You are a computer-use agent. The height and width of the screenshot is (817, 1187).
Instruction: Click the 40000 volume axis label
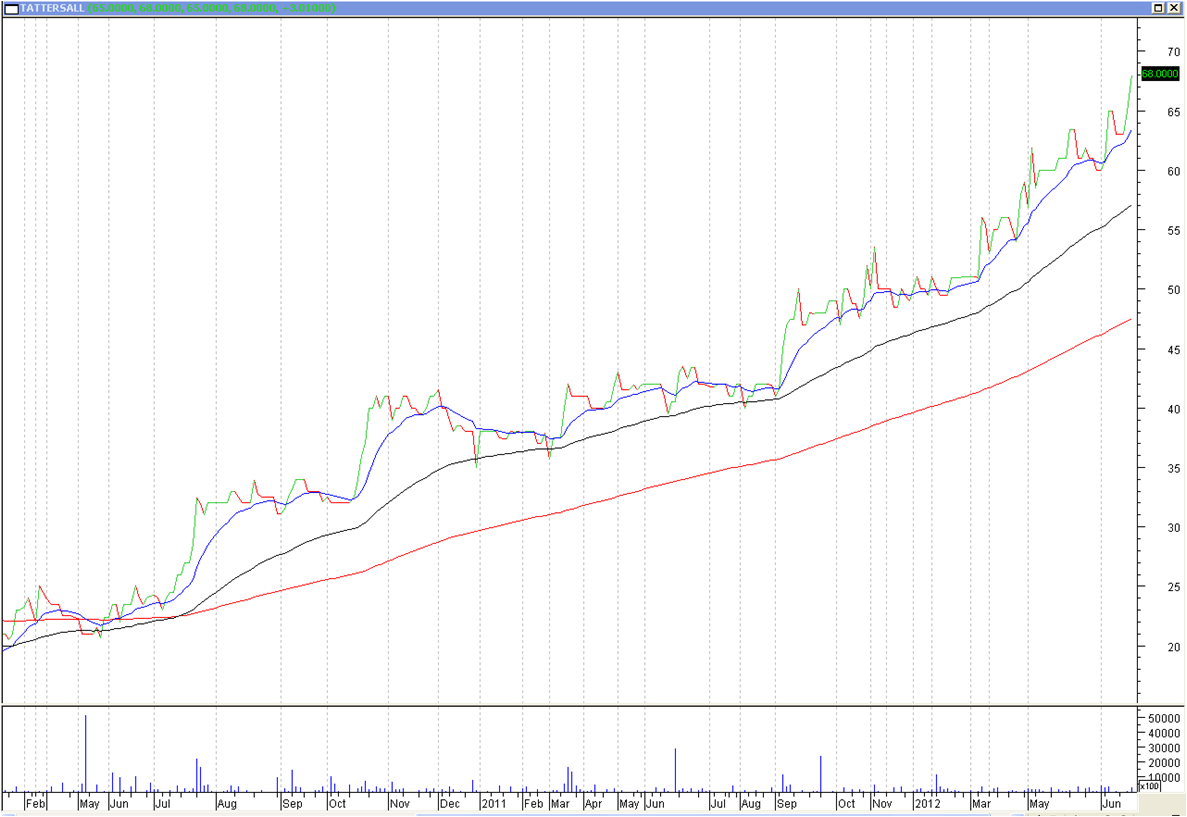(x=1164, y=733)
